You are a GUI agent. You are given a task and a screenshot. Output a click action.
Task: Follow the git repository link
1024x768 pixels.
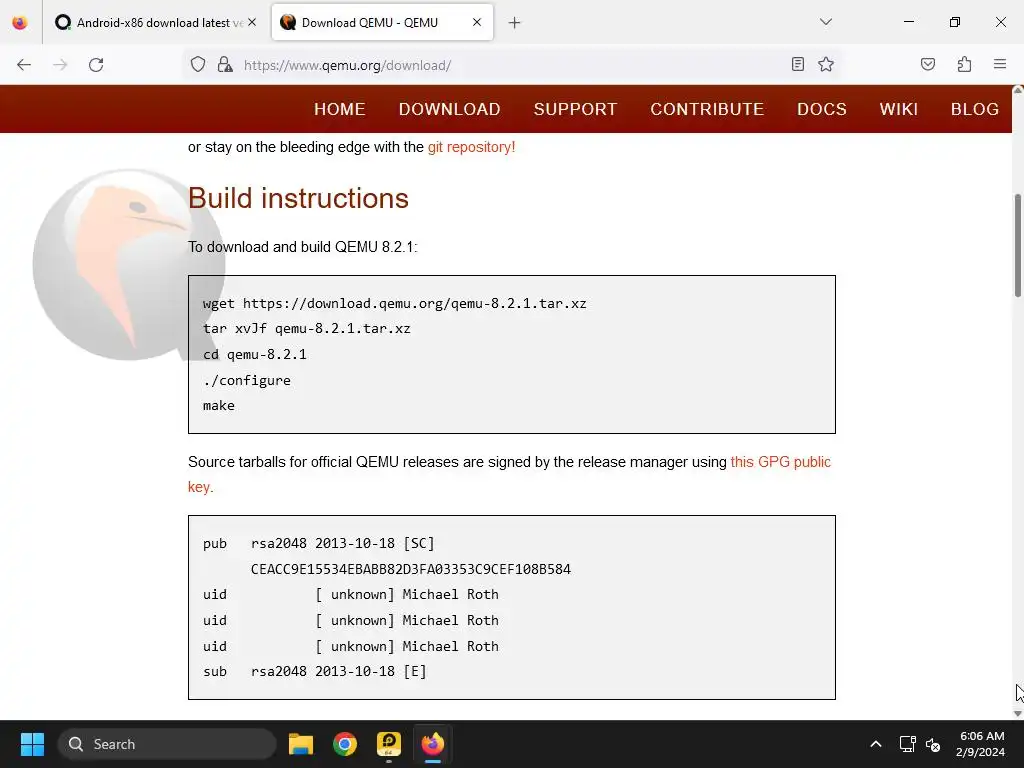tap(472, 147)
